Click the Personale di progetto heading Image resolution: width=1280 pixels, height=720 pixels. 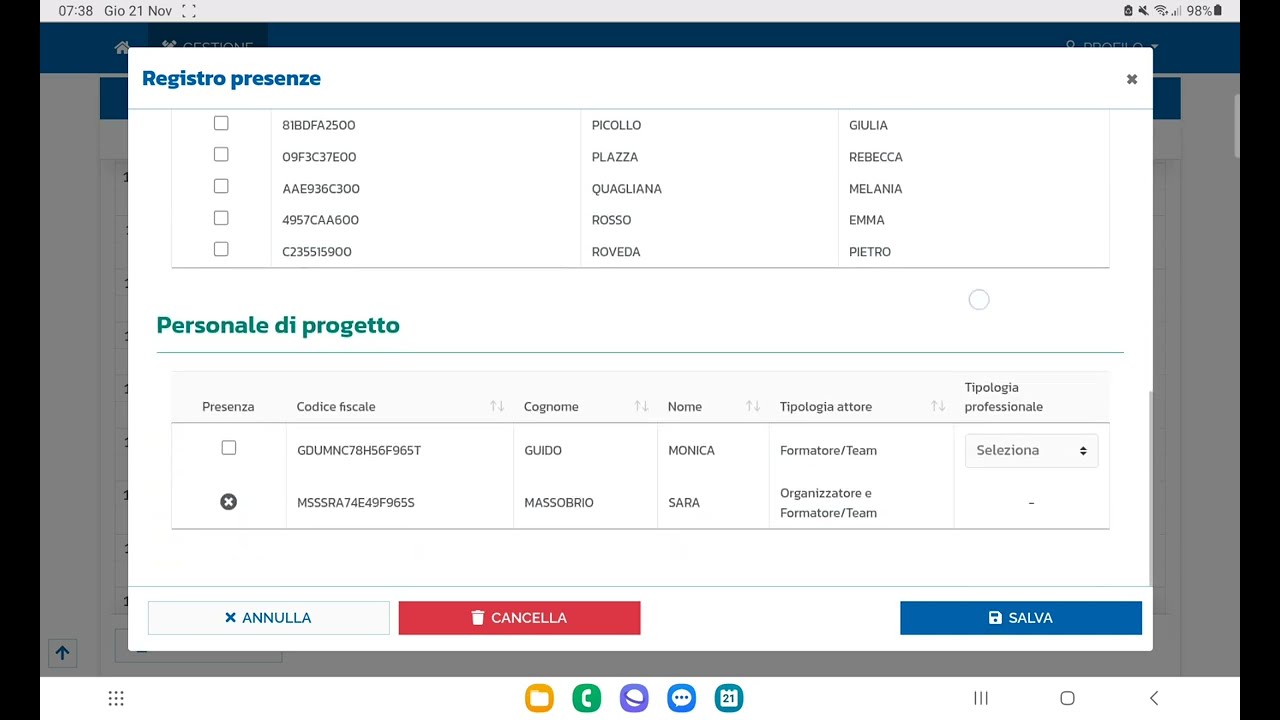tap(278, 325)
